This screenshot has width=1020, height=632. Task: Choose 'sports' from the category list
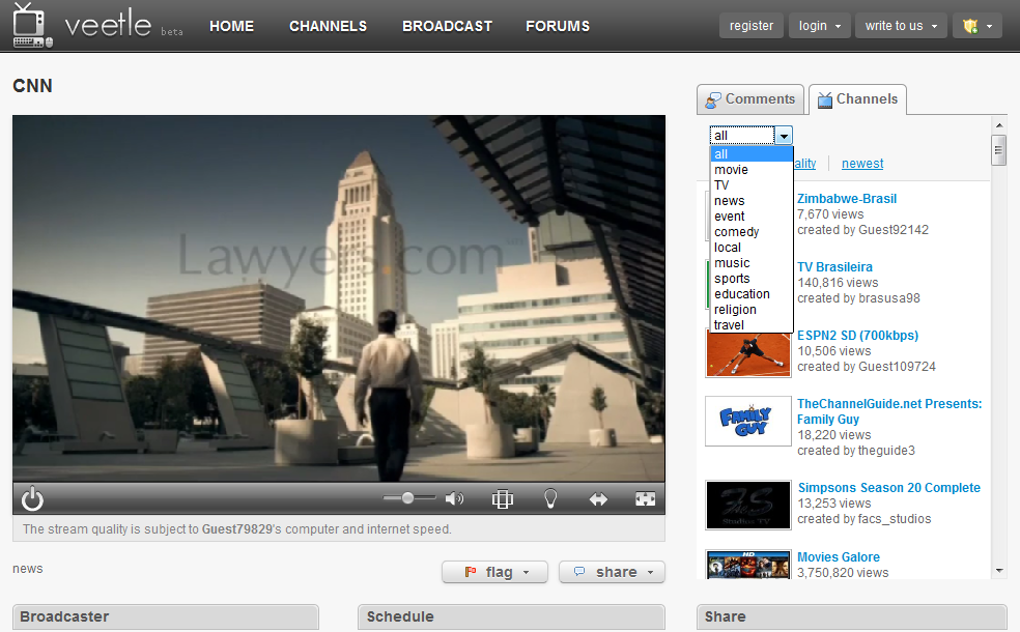point(751,279)
